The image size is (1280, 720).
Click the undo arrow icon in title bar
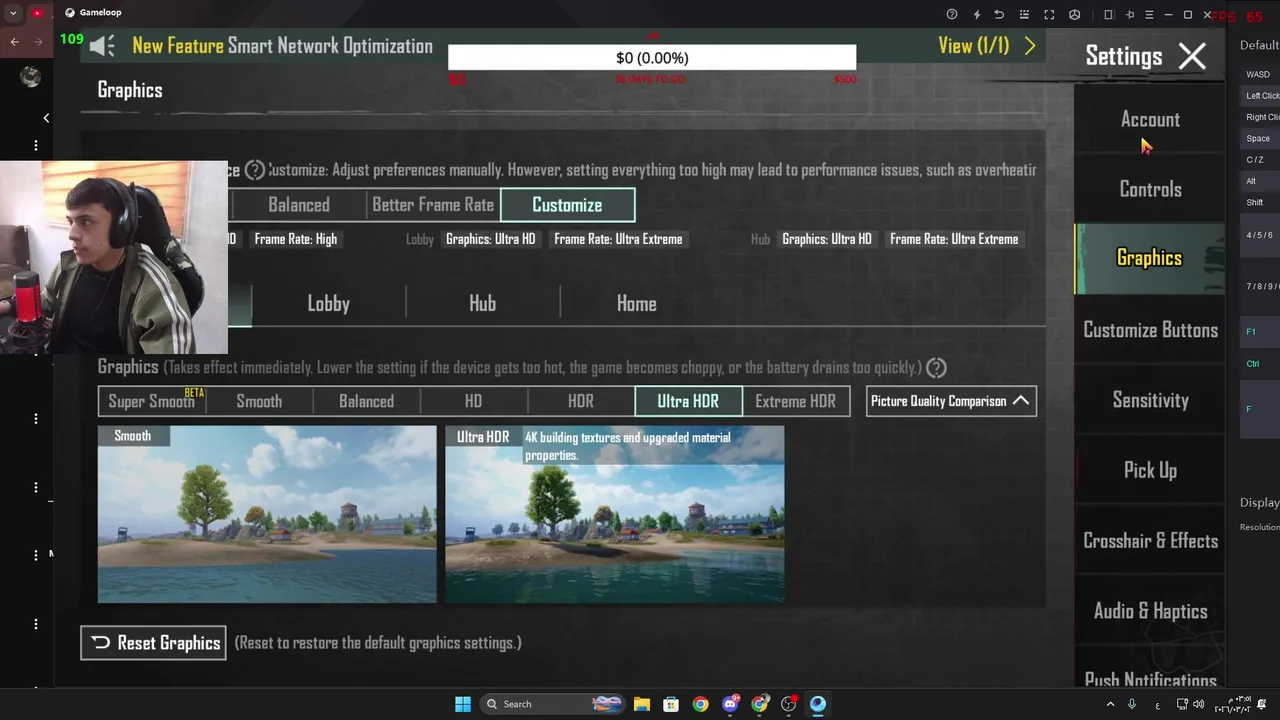coord(999,14)
